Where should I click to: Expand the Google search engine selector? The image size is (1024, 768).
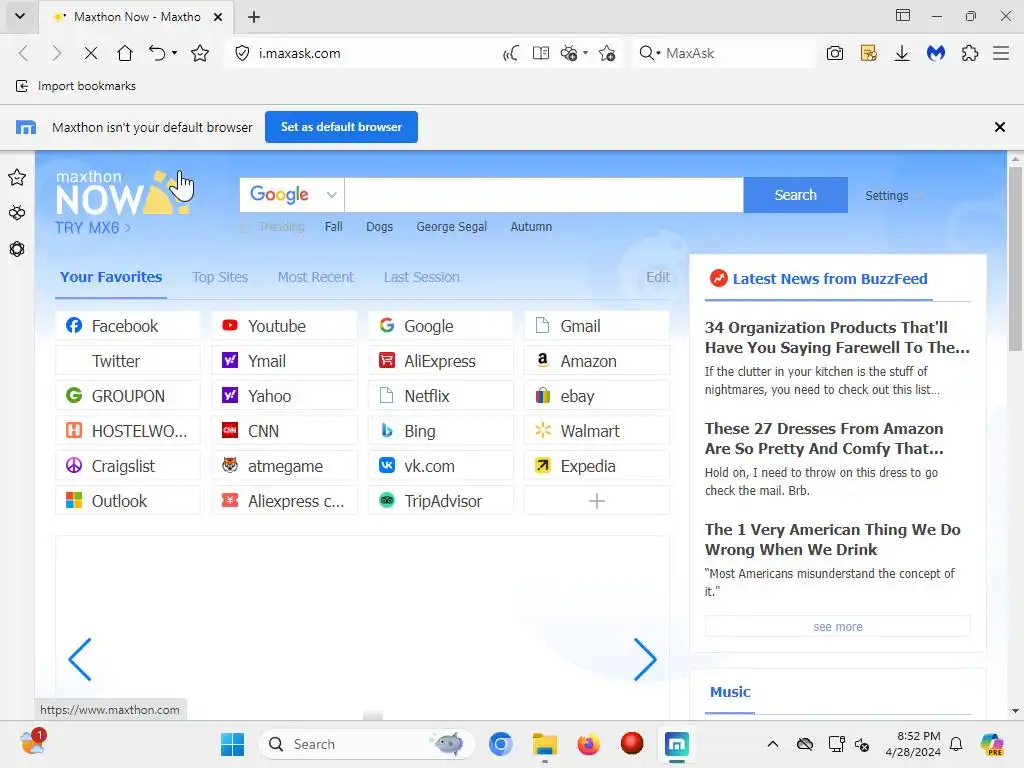pyautogui.click(x=292, y=195)
